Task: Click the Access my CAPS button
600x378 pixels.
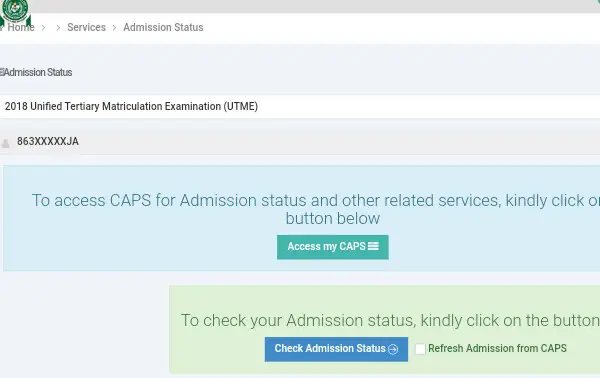Action: [x=333, y=247]
